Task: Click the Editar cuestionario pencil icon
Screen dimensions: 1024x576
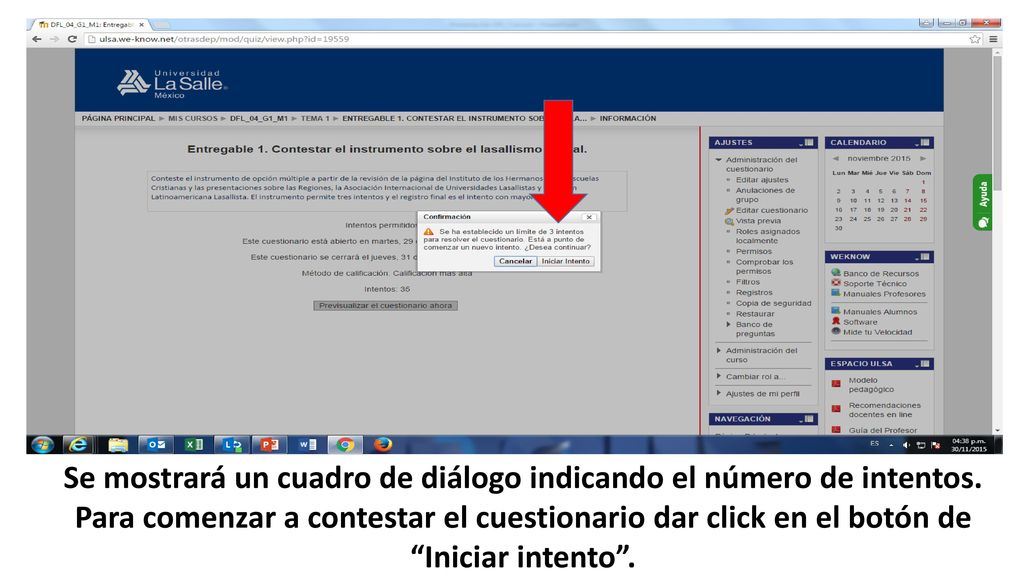Action: (x=729, y=211)
